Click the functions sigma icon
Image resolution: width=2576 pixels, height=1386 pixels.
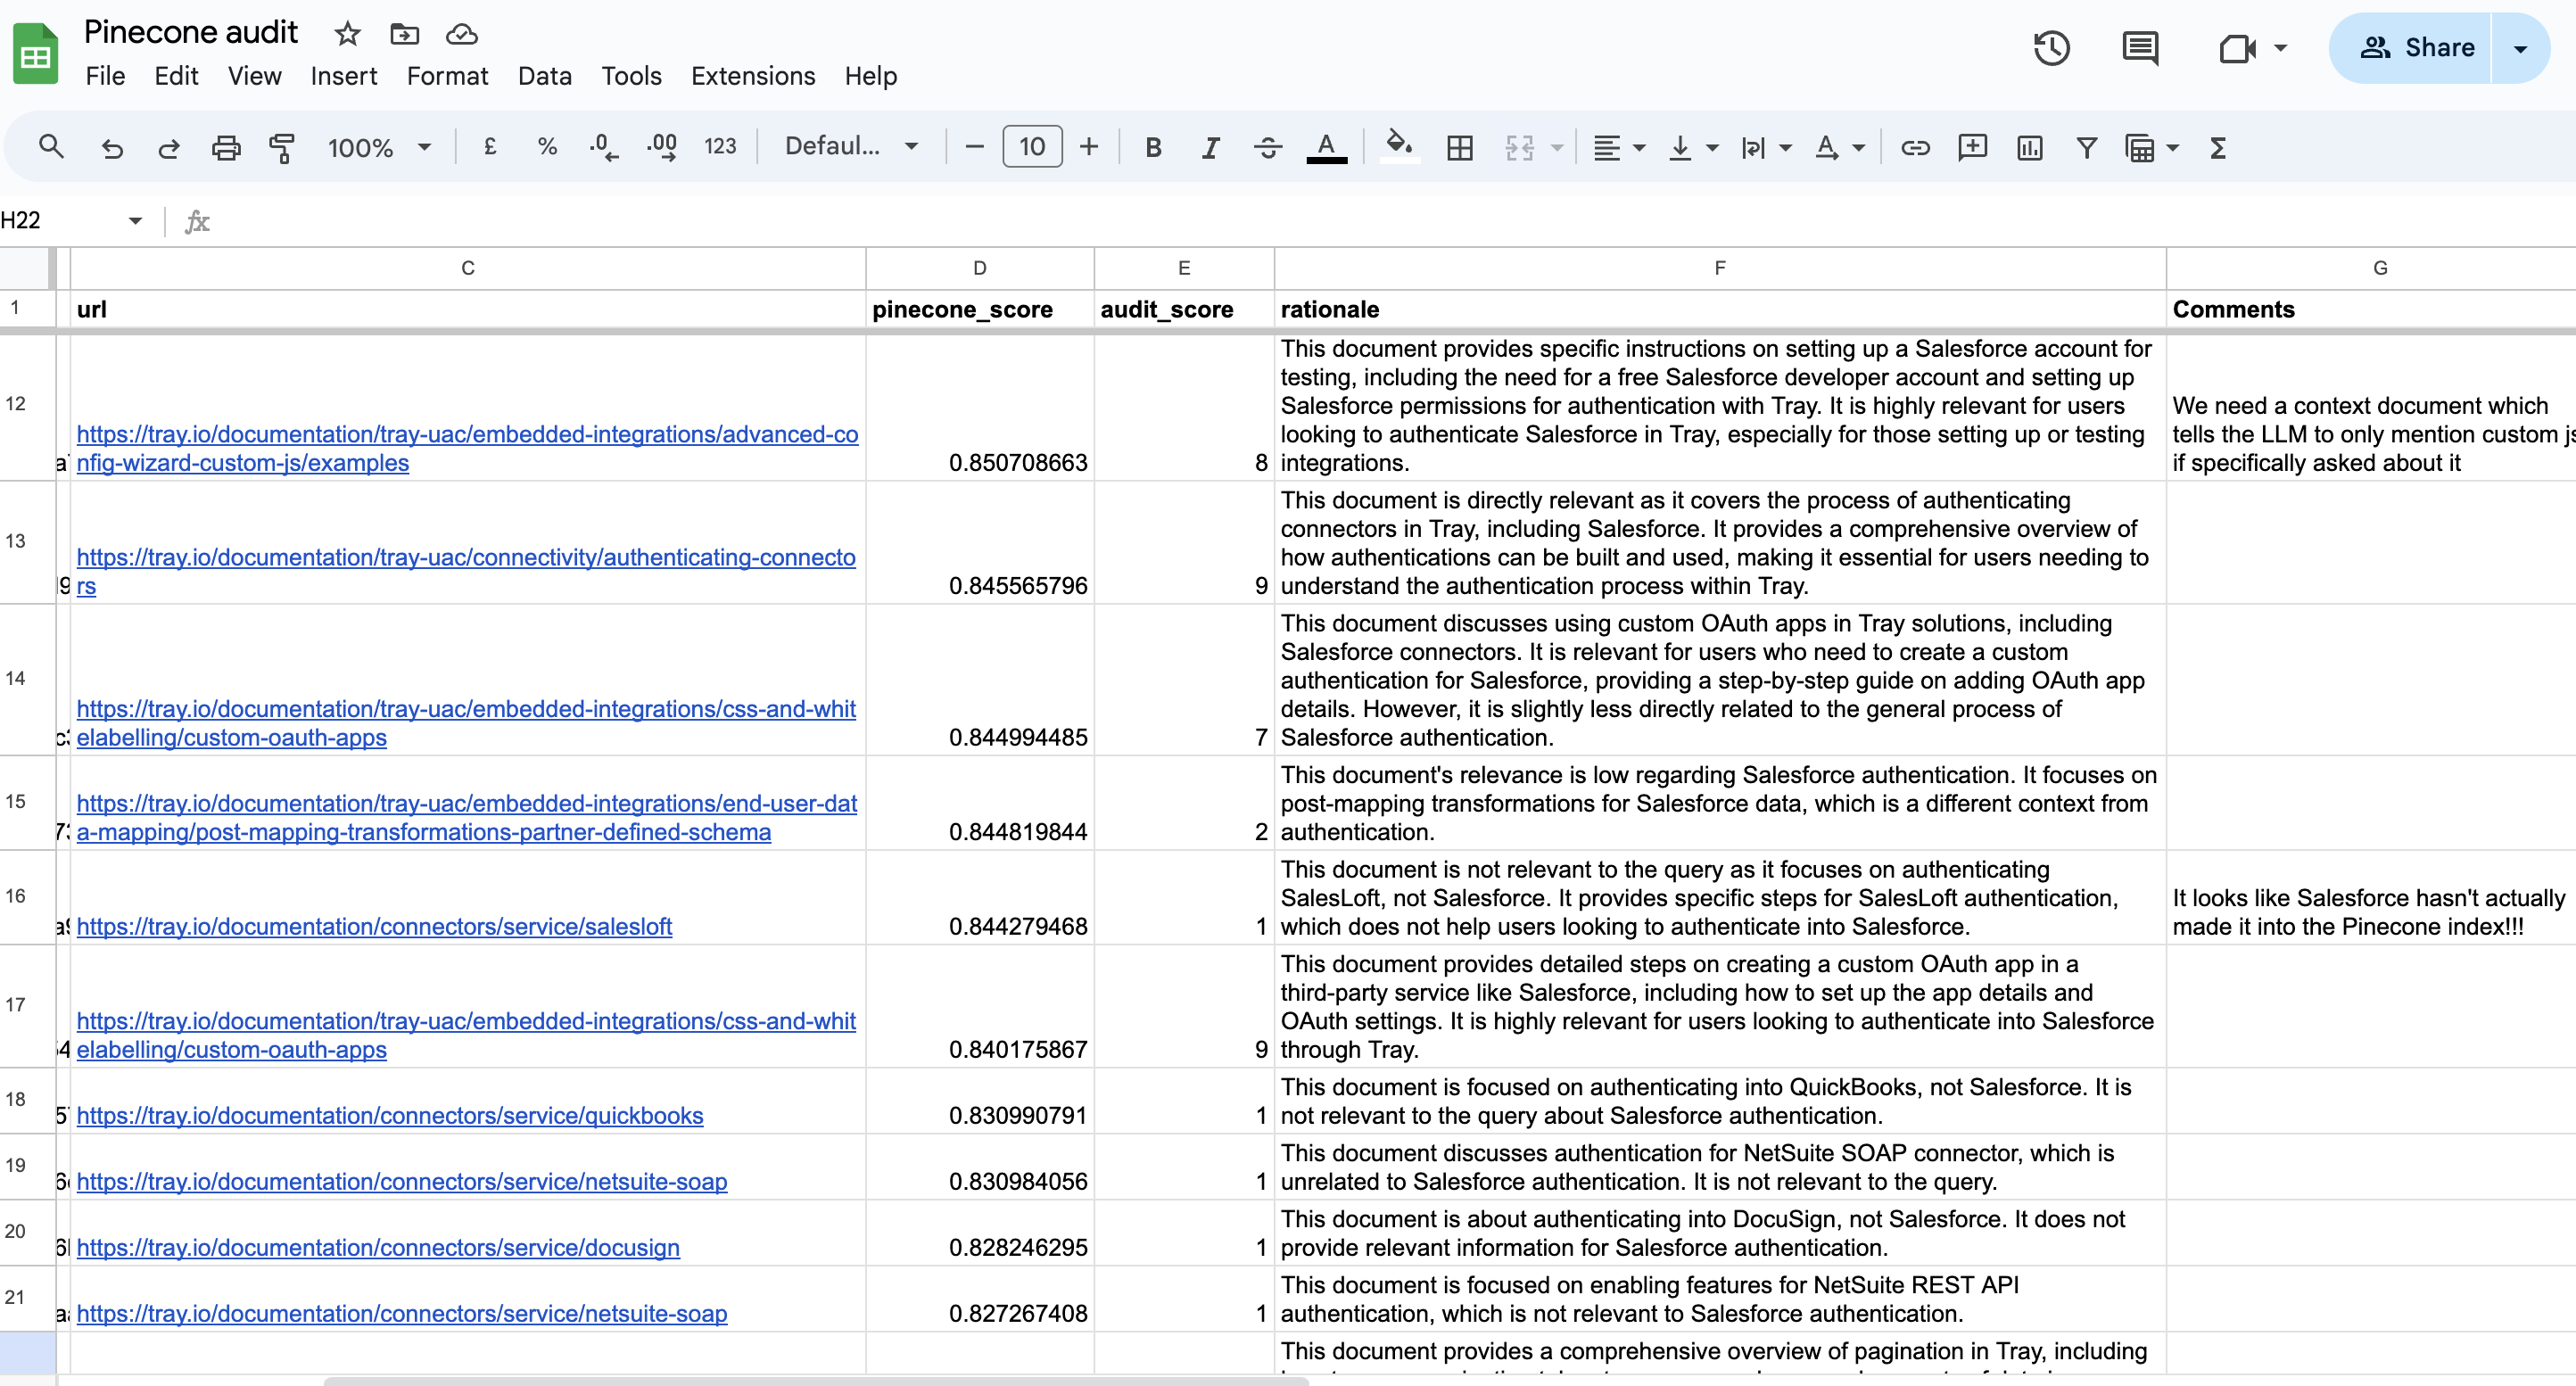coord(2217,148)
